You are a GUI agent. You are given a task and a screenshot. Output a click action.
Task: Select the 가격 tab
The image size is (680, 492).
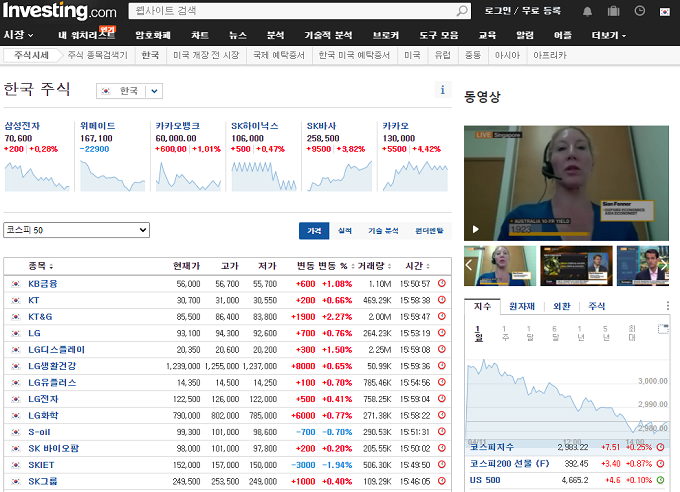(314, 231)
